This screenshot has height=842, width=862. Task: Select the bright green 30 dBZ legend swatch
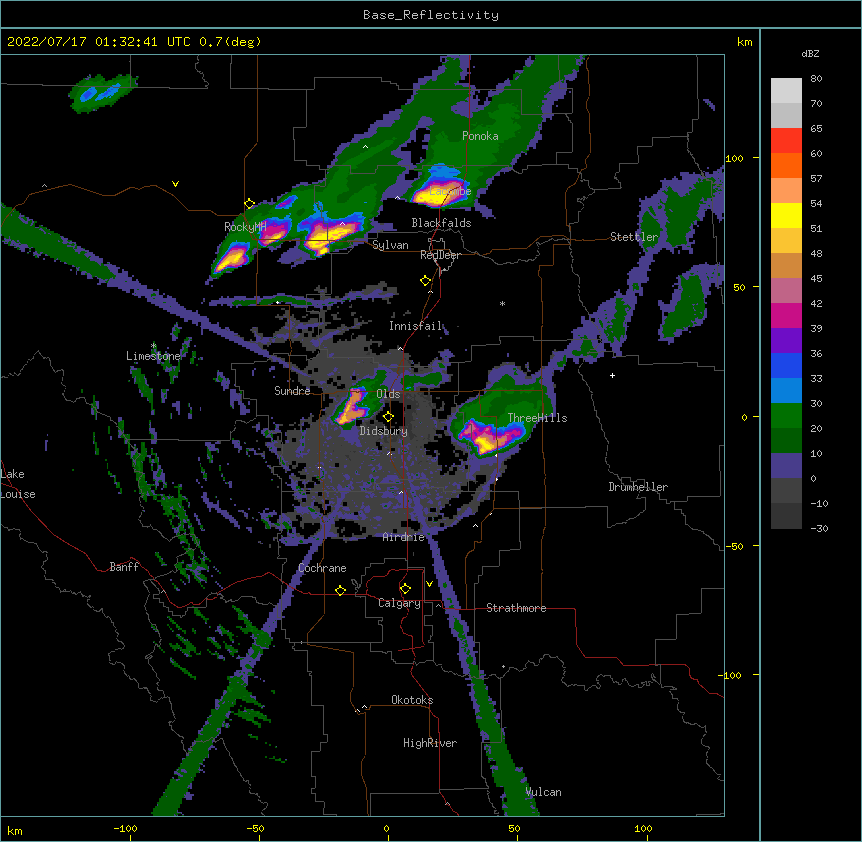pyautogui.click(x=786, y=416)
